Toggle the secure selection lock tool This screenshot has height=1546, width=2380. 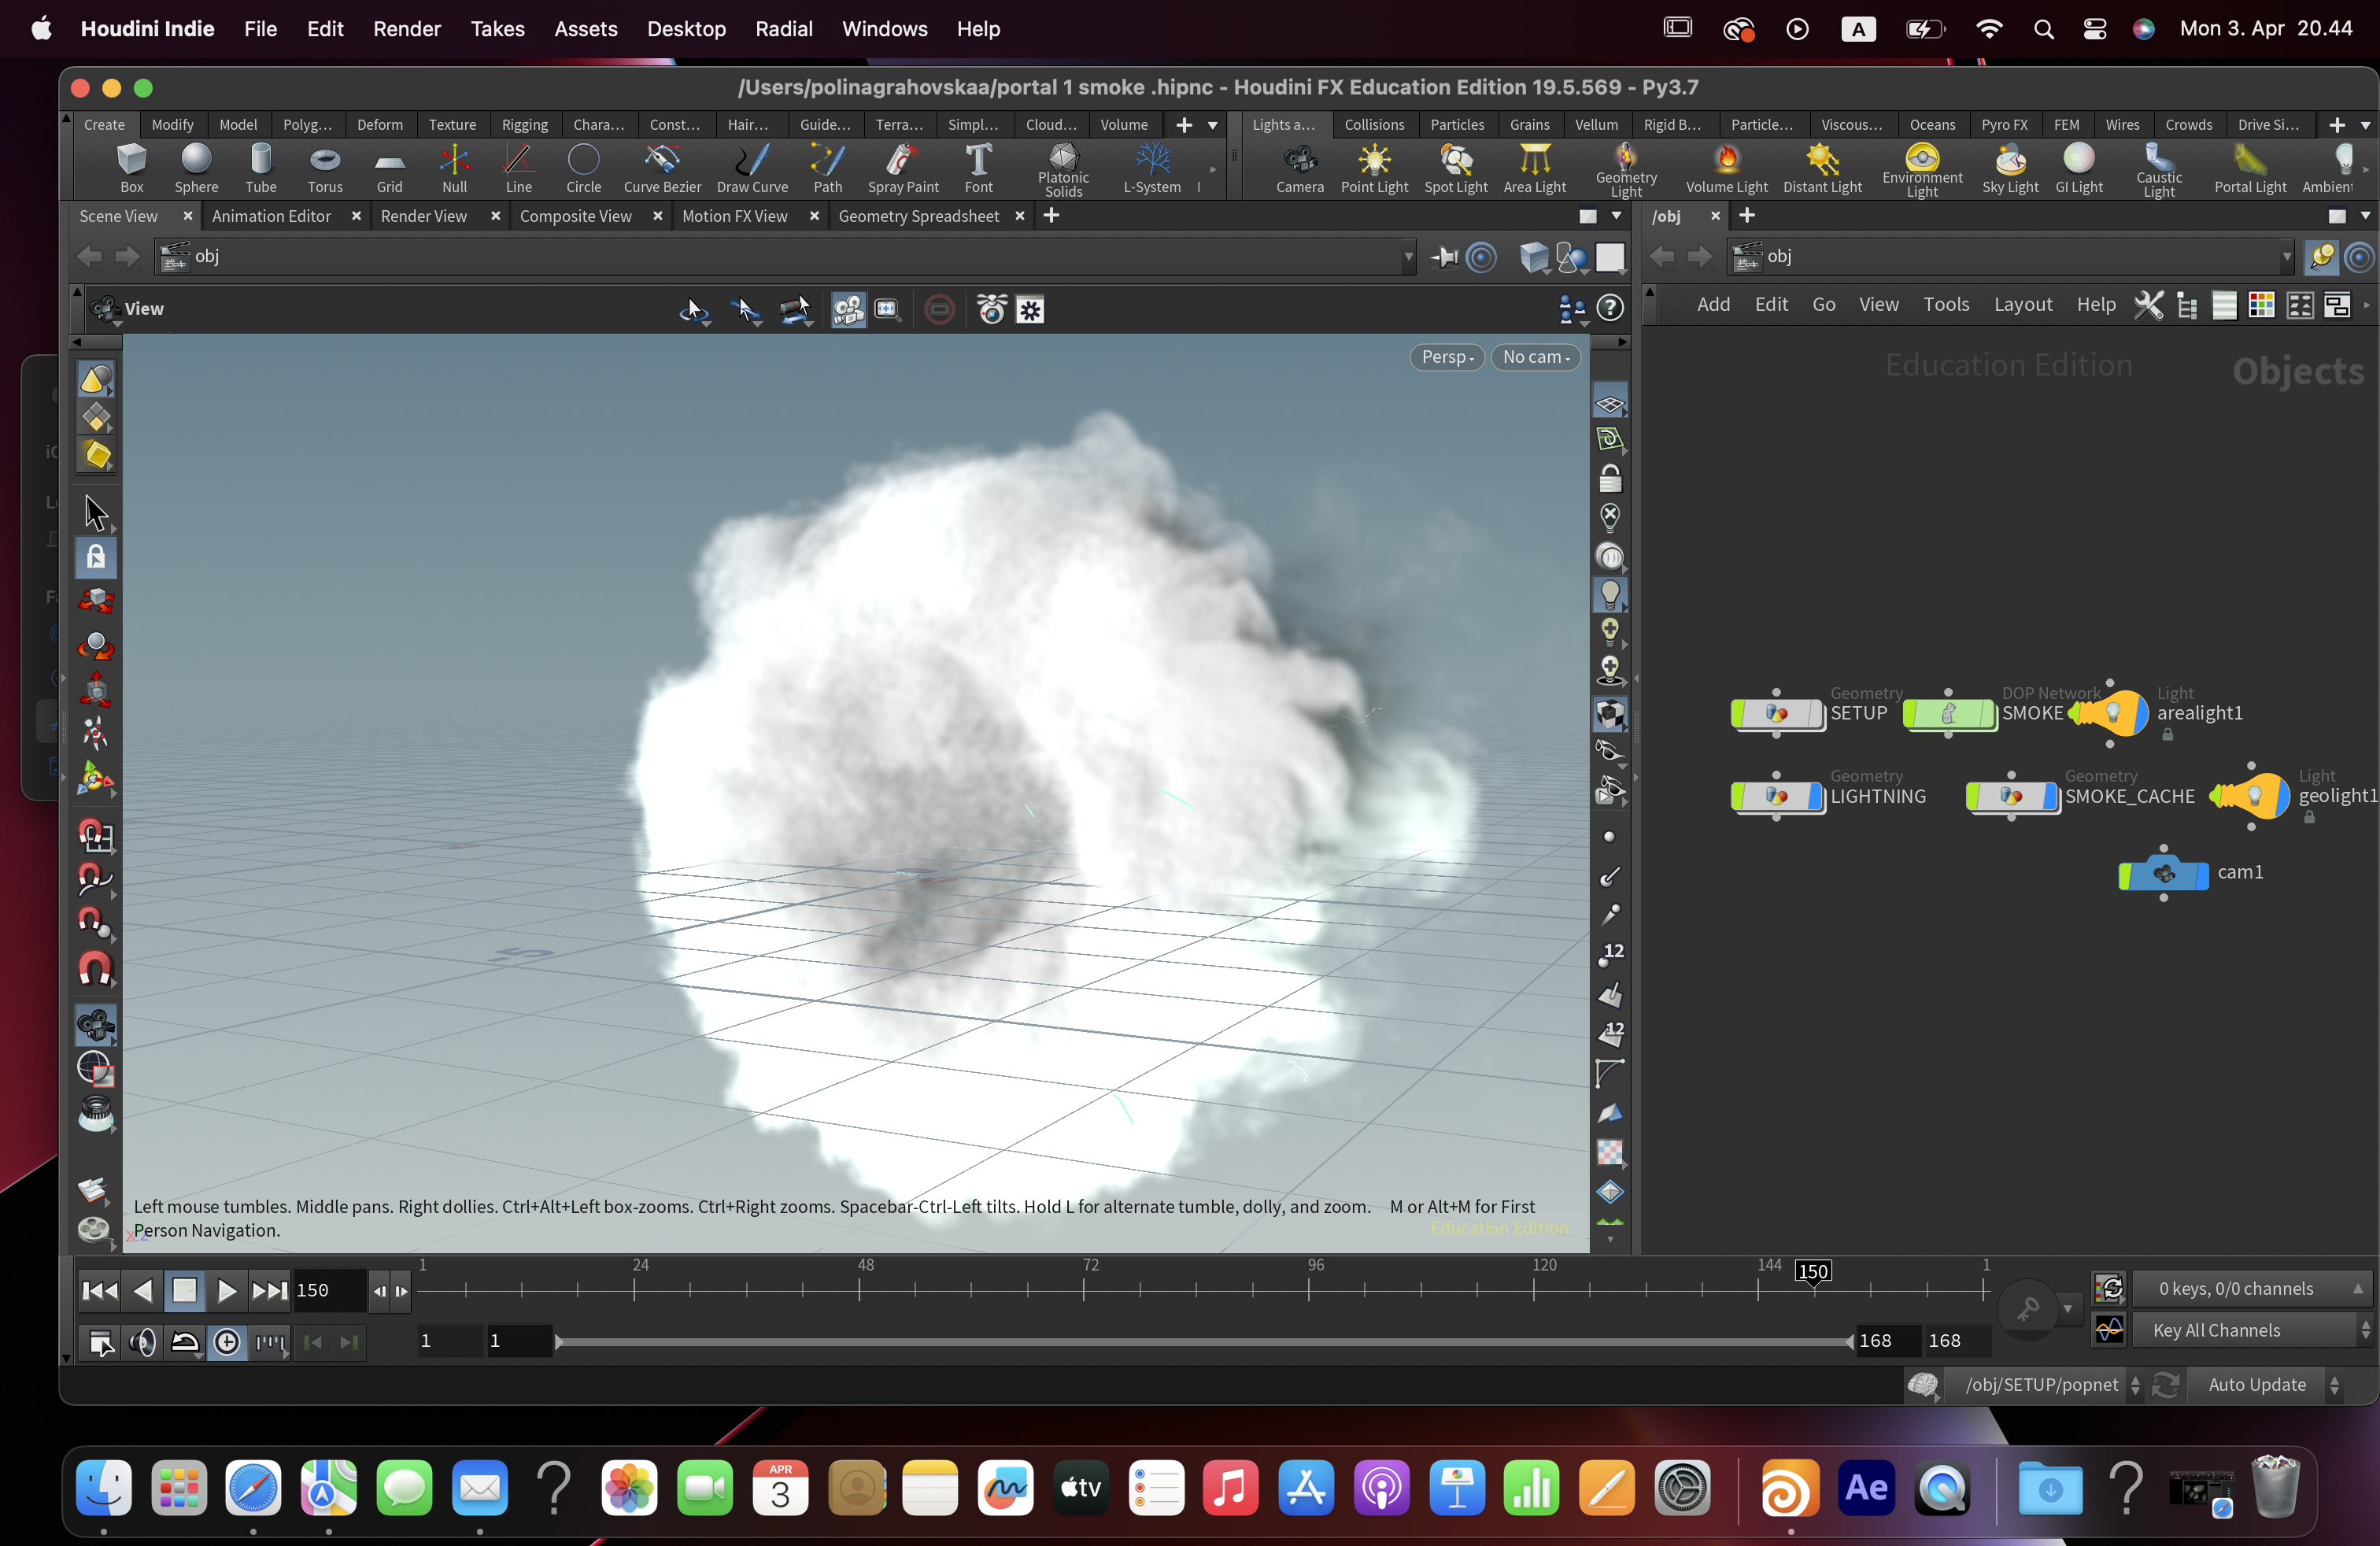pos(96,557)
